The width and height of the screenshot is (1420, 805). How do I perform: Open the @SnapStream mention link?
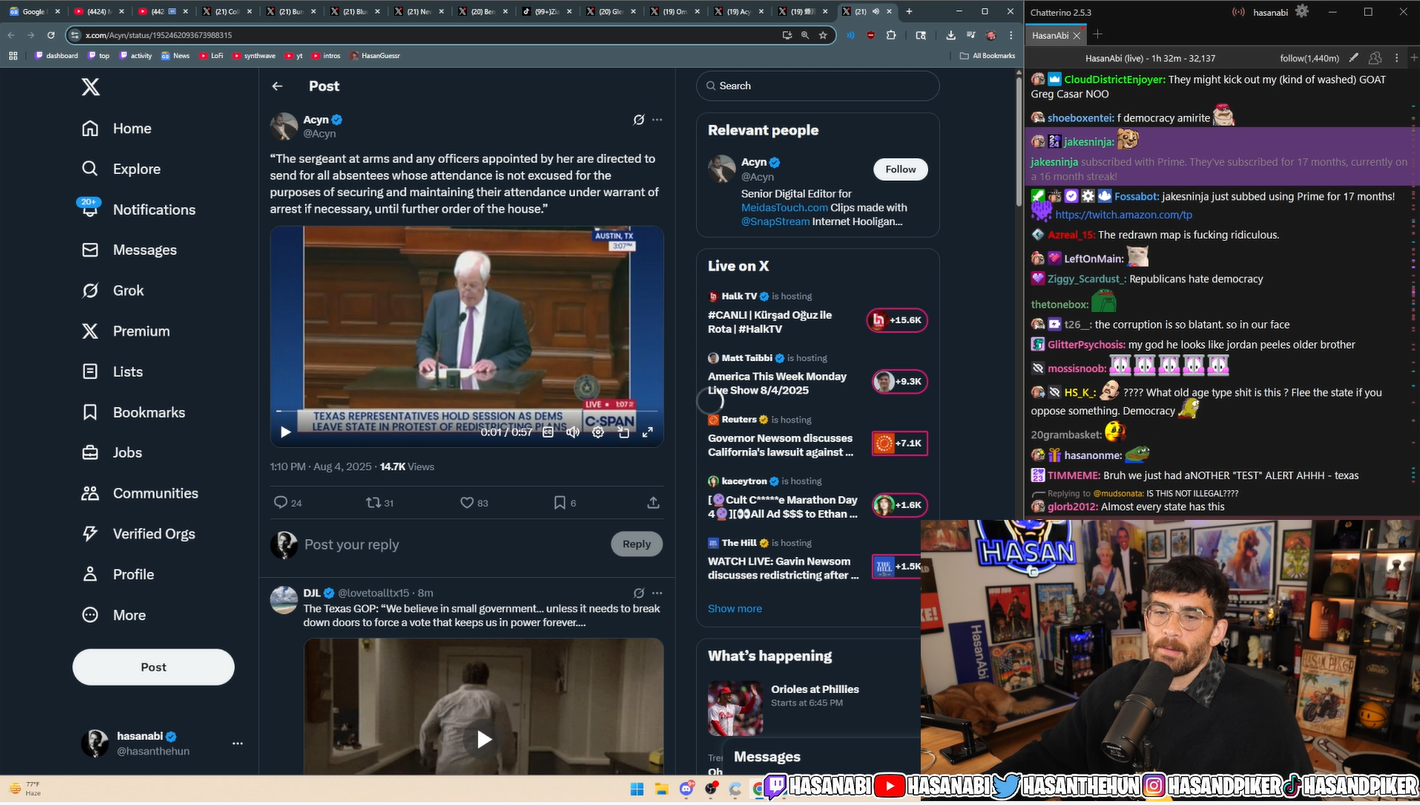coord(775,221)
